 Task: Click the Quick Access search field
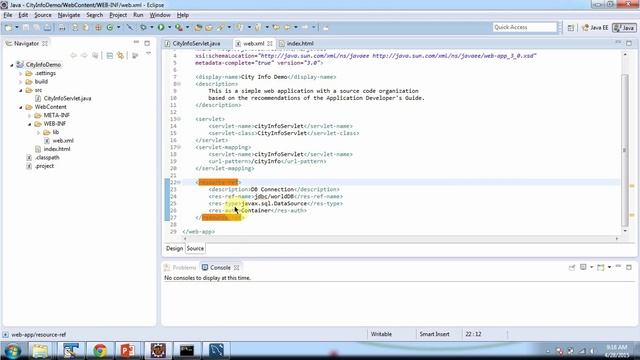pyautogui.click(x=524, y=27)
